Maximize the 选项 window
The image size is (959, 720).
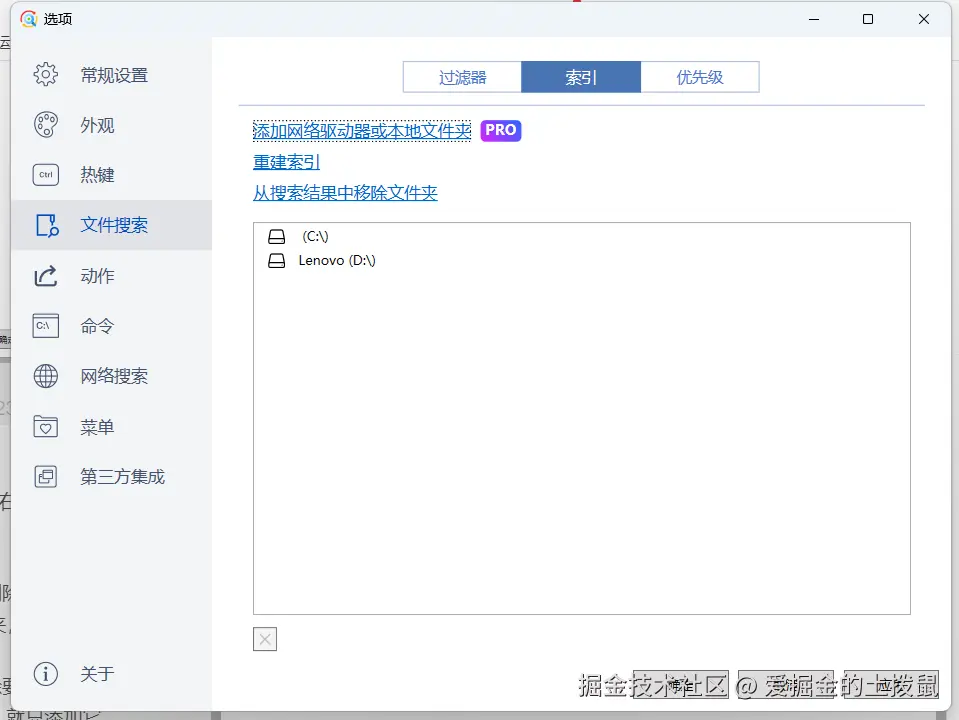pyautogui.click(x=867, y=19)
